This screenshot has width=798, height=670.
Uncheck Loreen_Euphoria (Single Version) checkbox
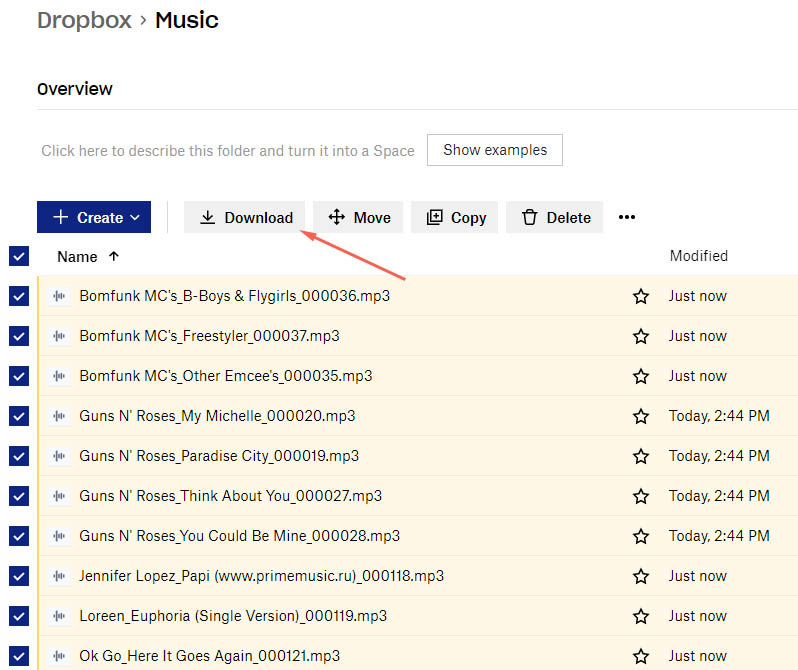(19, 616)
